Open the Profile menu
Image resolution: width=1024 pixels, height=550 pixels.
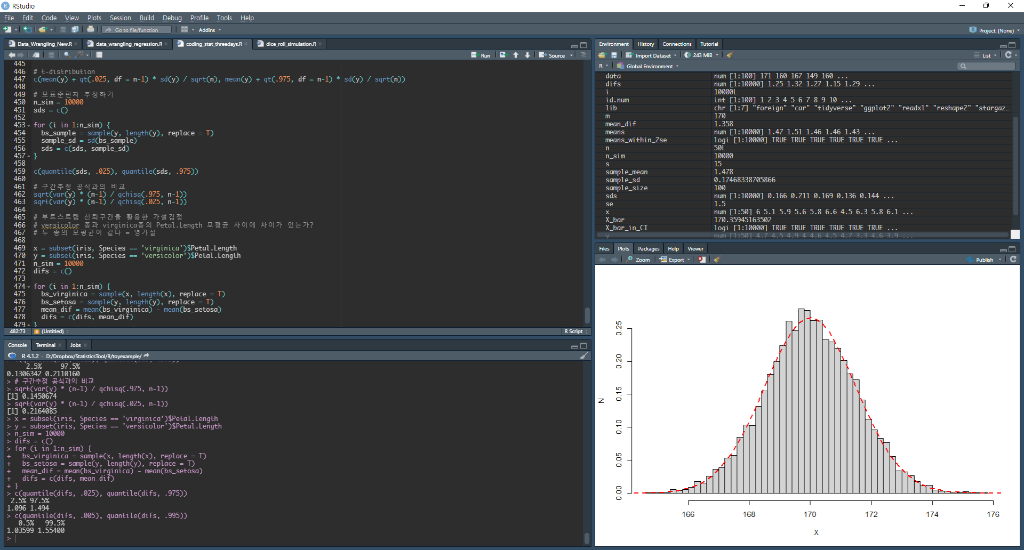pos(199,18)
